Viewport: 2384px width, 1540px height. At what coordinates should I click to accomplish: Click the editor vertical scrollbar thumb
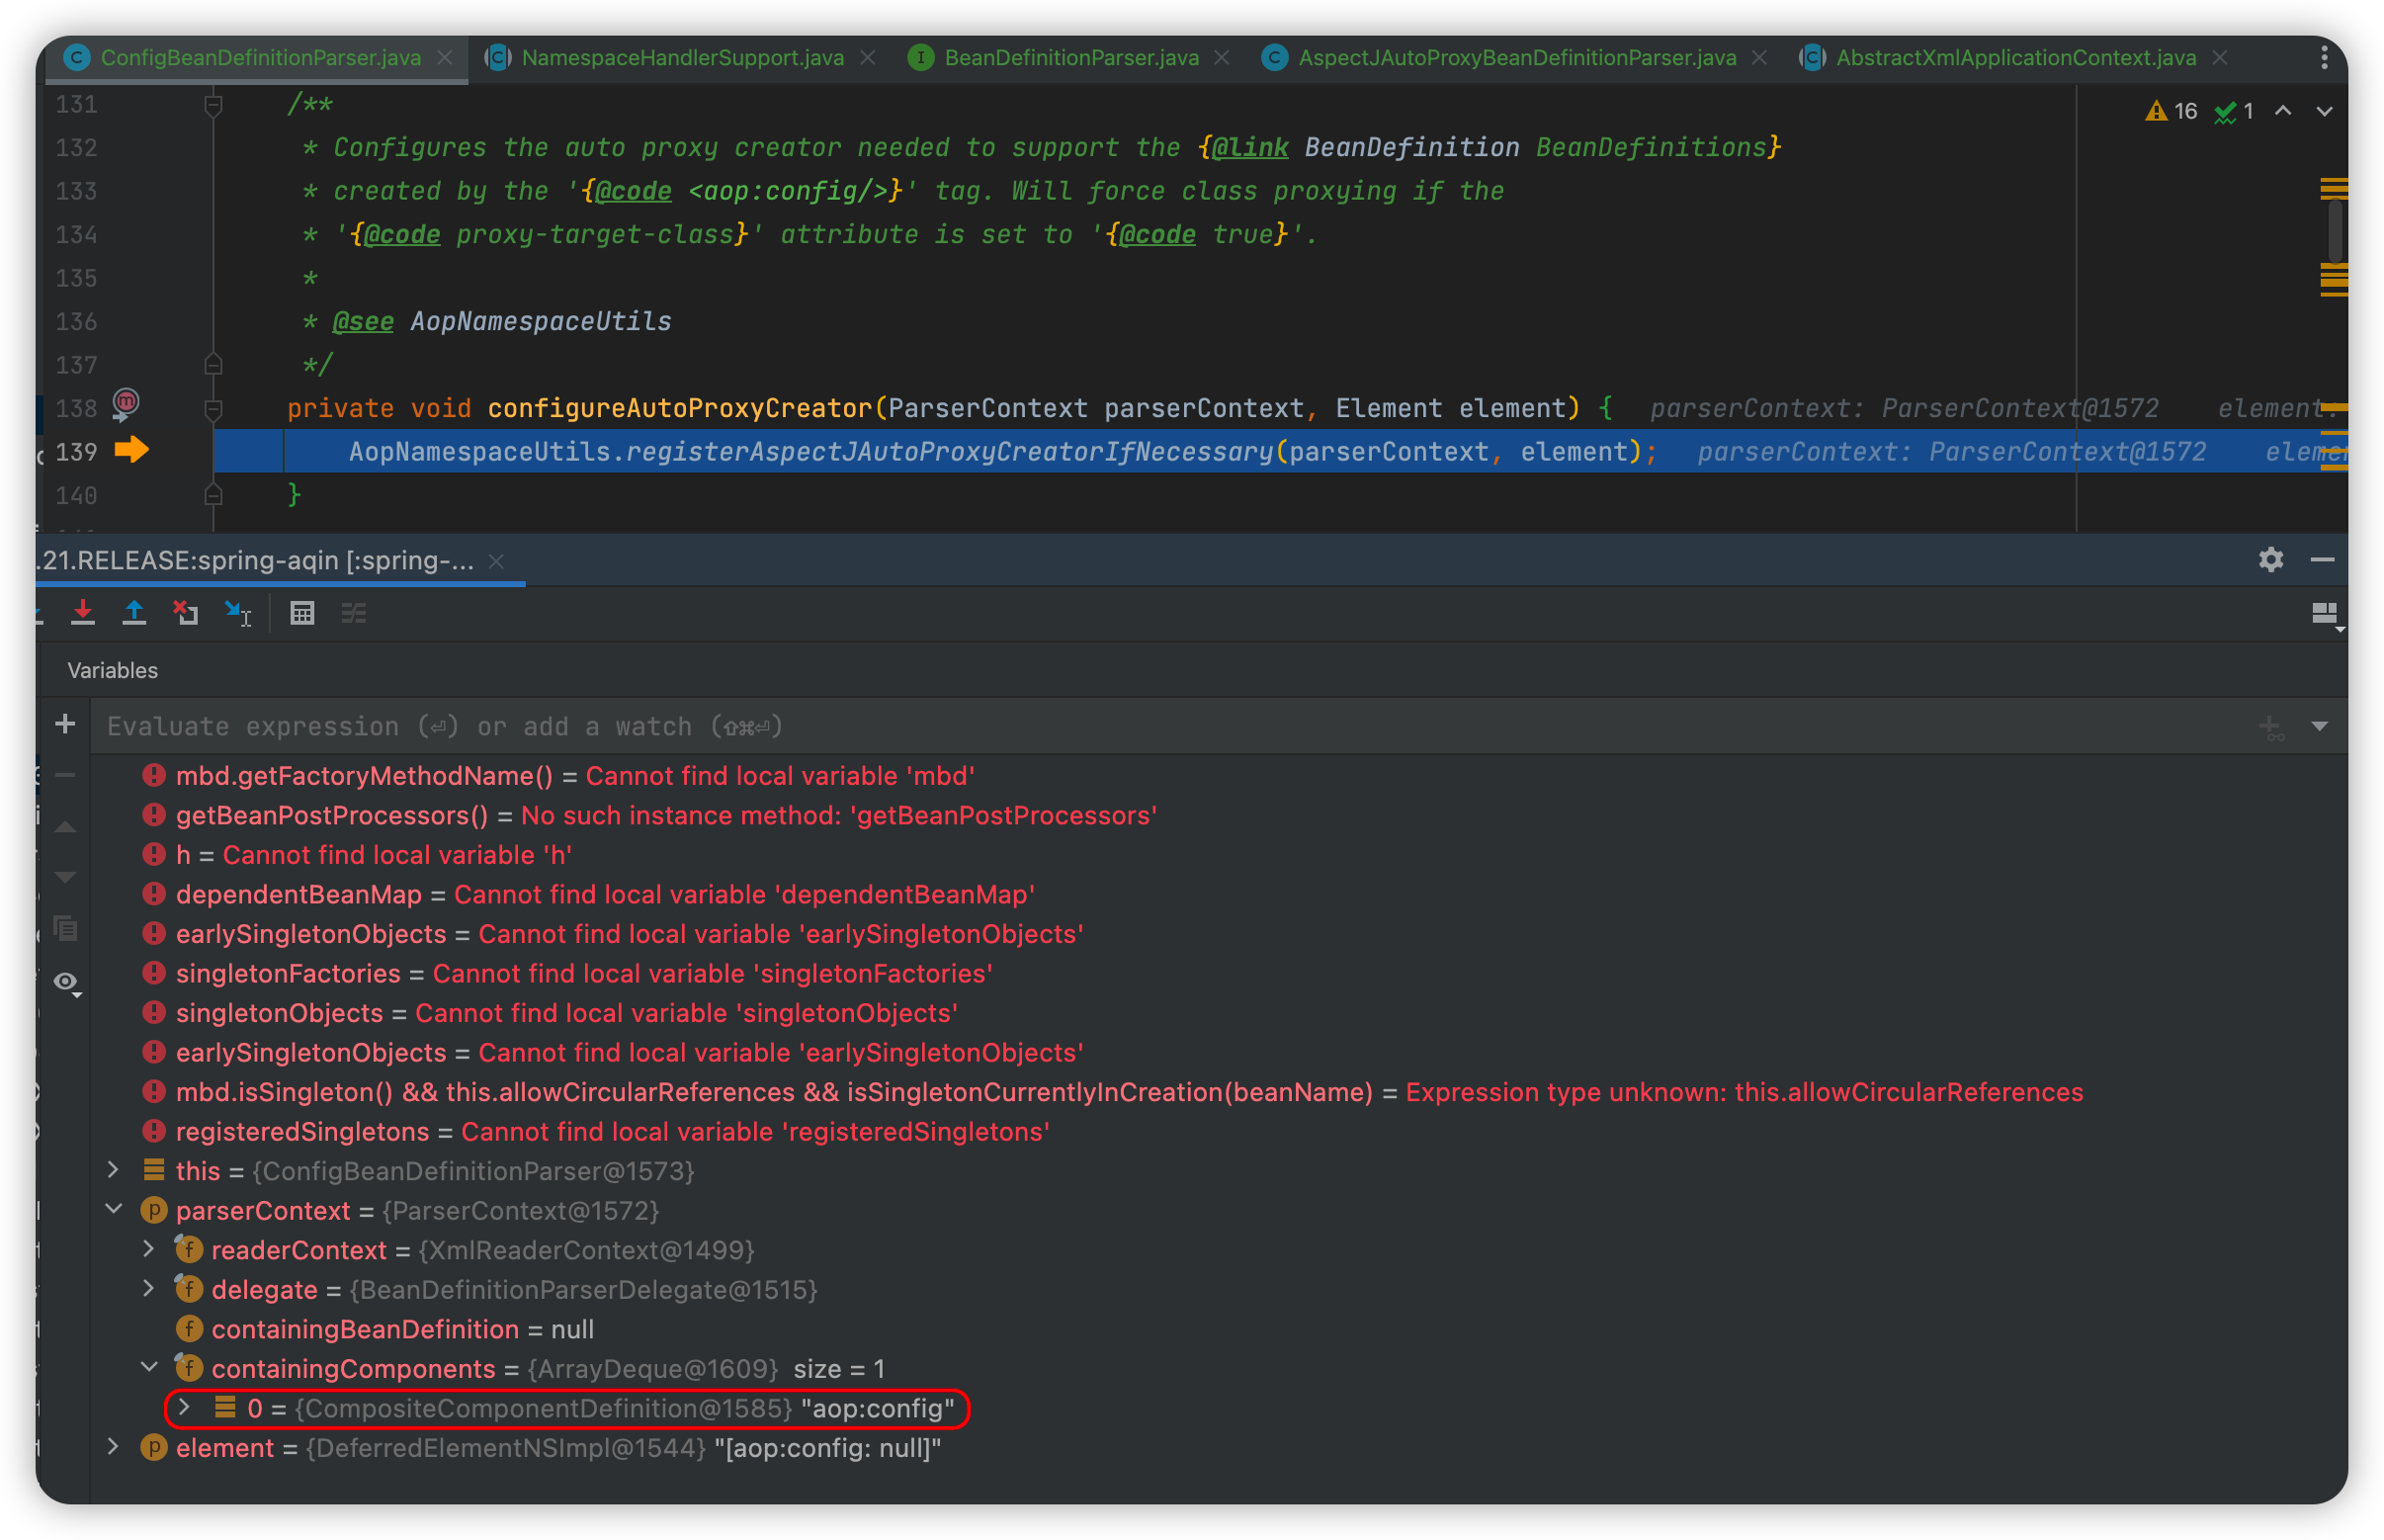point(2334,230)
